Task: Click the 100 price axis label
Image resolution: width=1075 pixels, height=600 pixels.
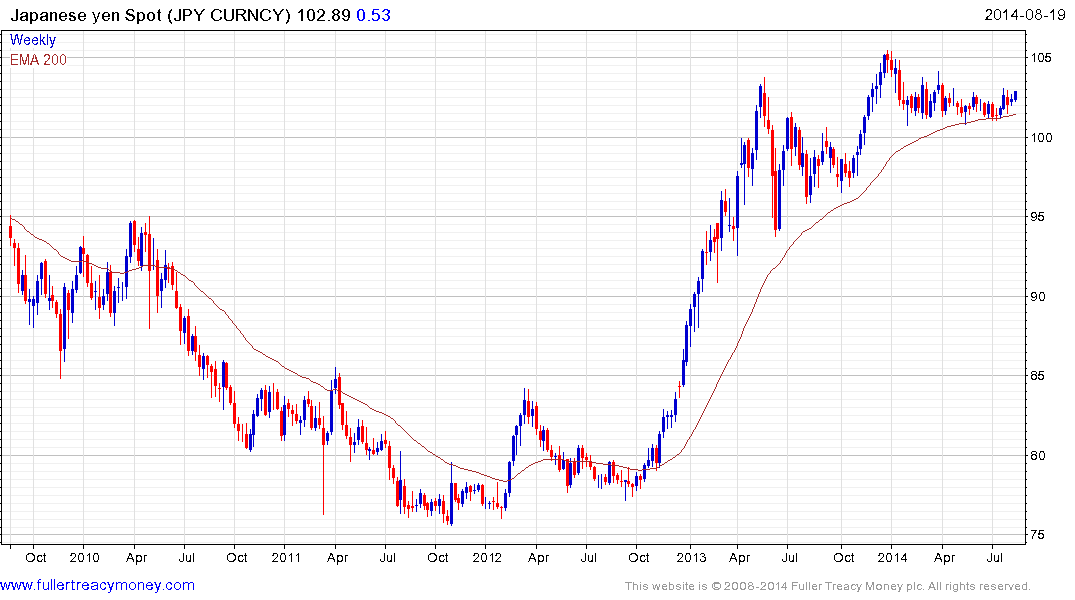Action: click(1041, 138)
